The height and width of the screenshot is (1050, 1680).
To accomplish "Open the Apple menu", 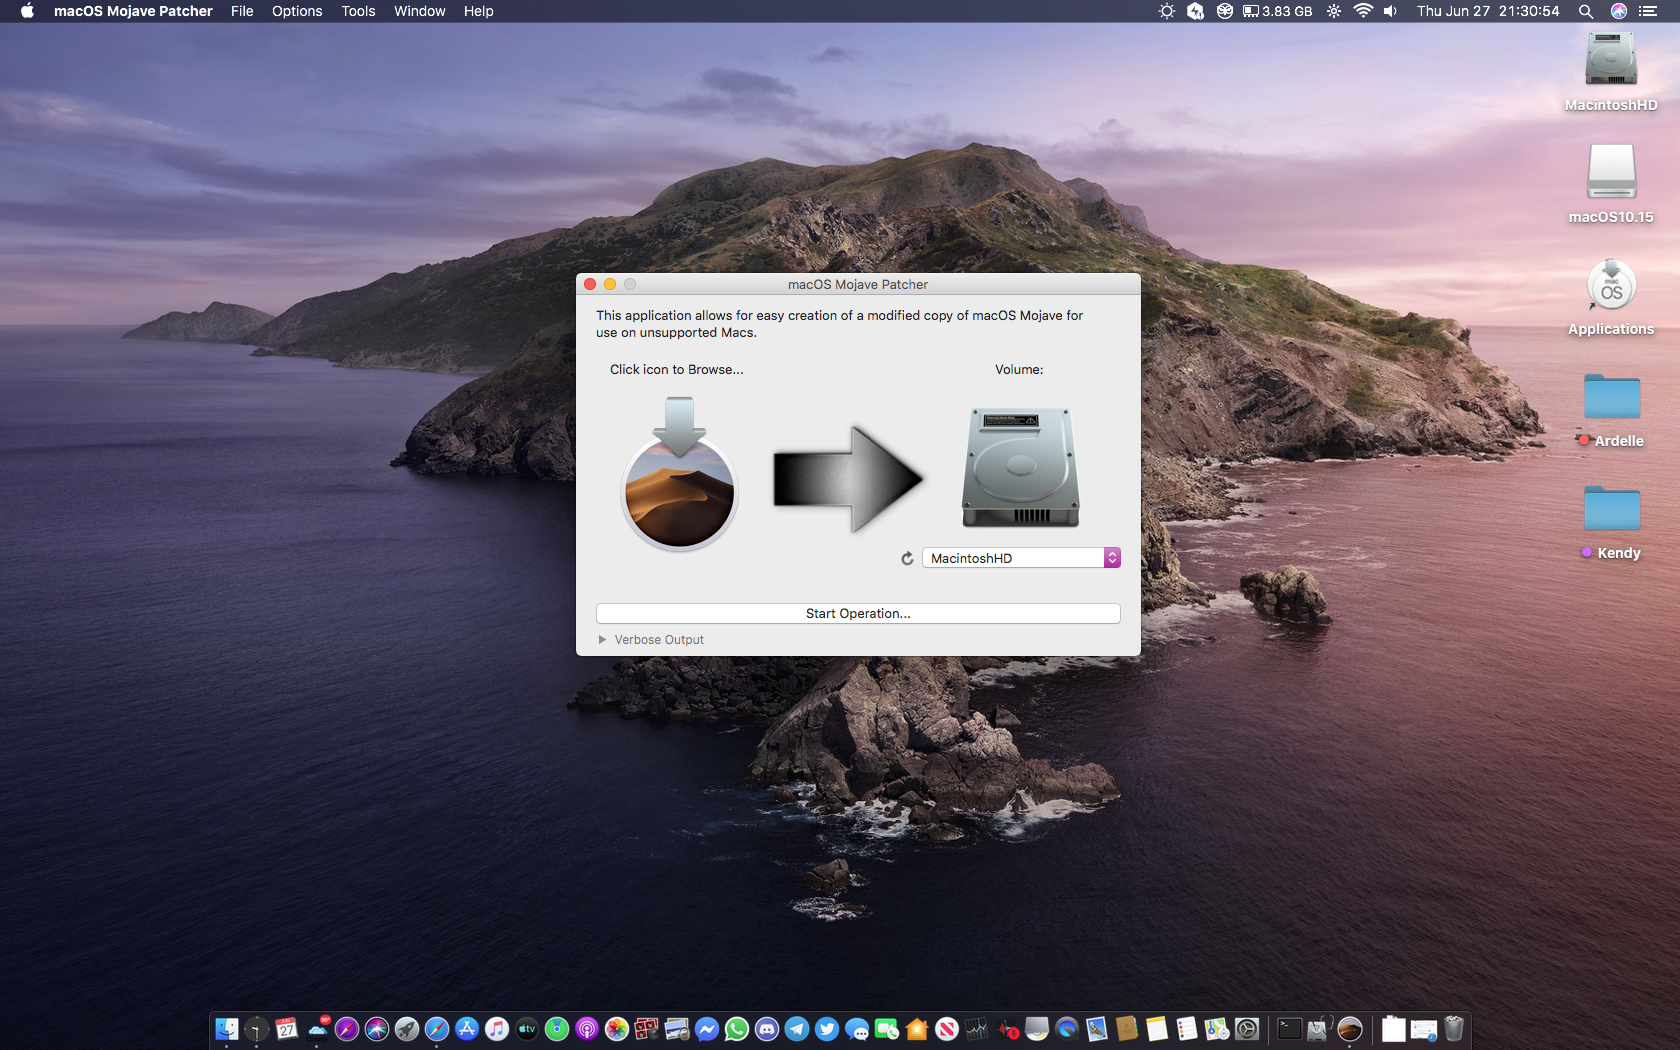I will 27,11.
